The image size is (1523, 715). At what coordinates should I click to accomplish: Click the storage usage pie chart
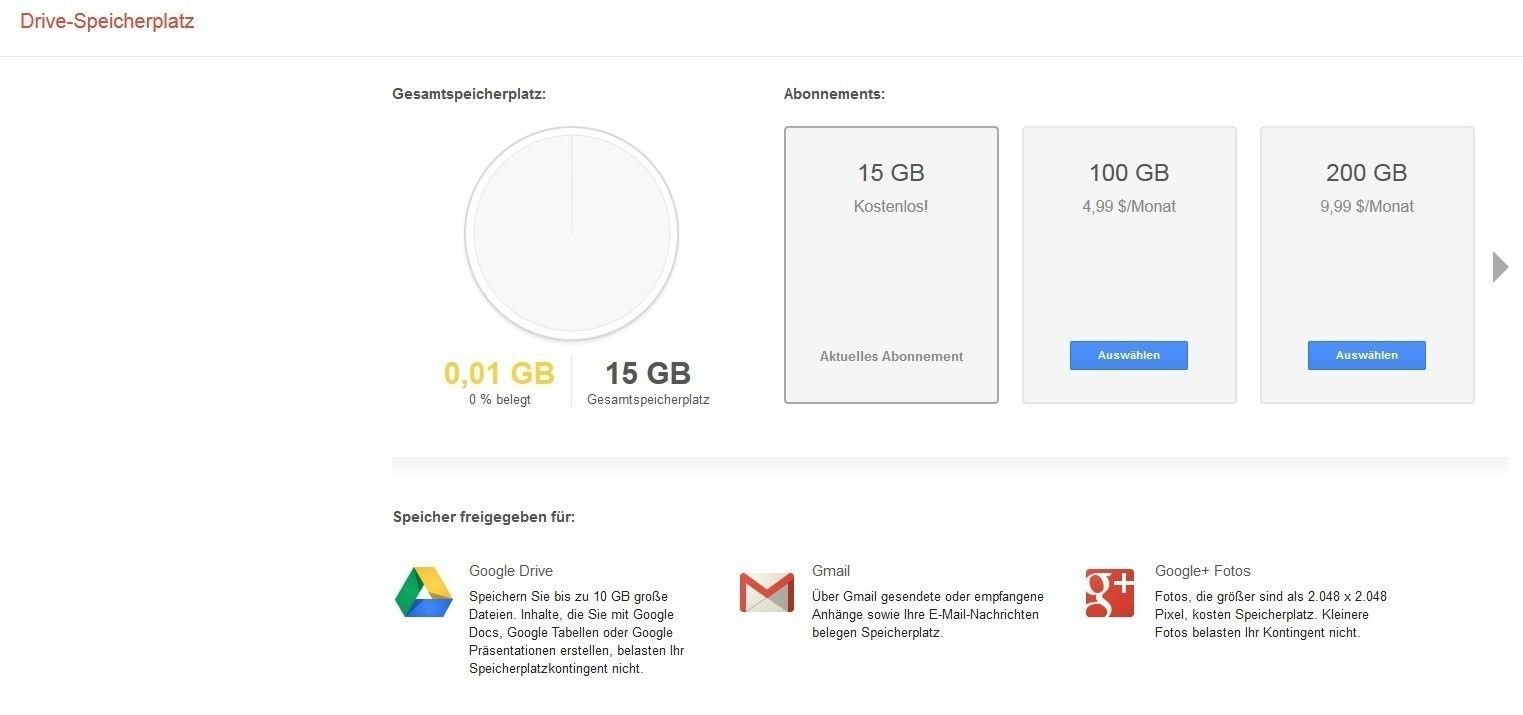pyautogui.click(x=572, y=235)
